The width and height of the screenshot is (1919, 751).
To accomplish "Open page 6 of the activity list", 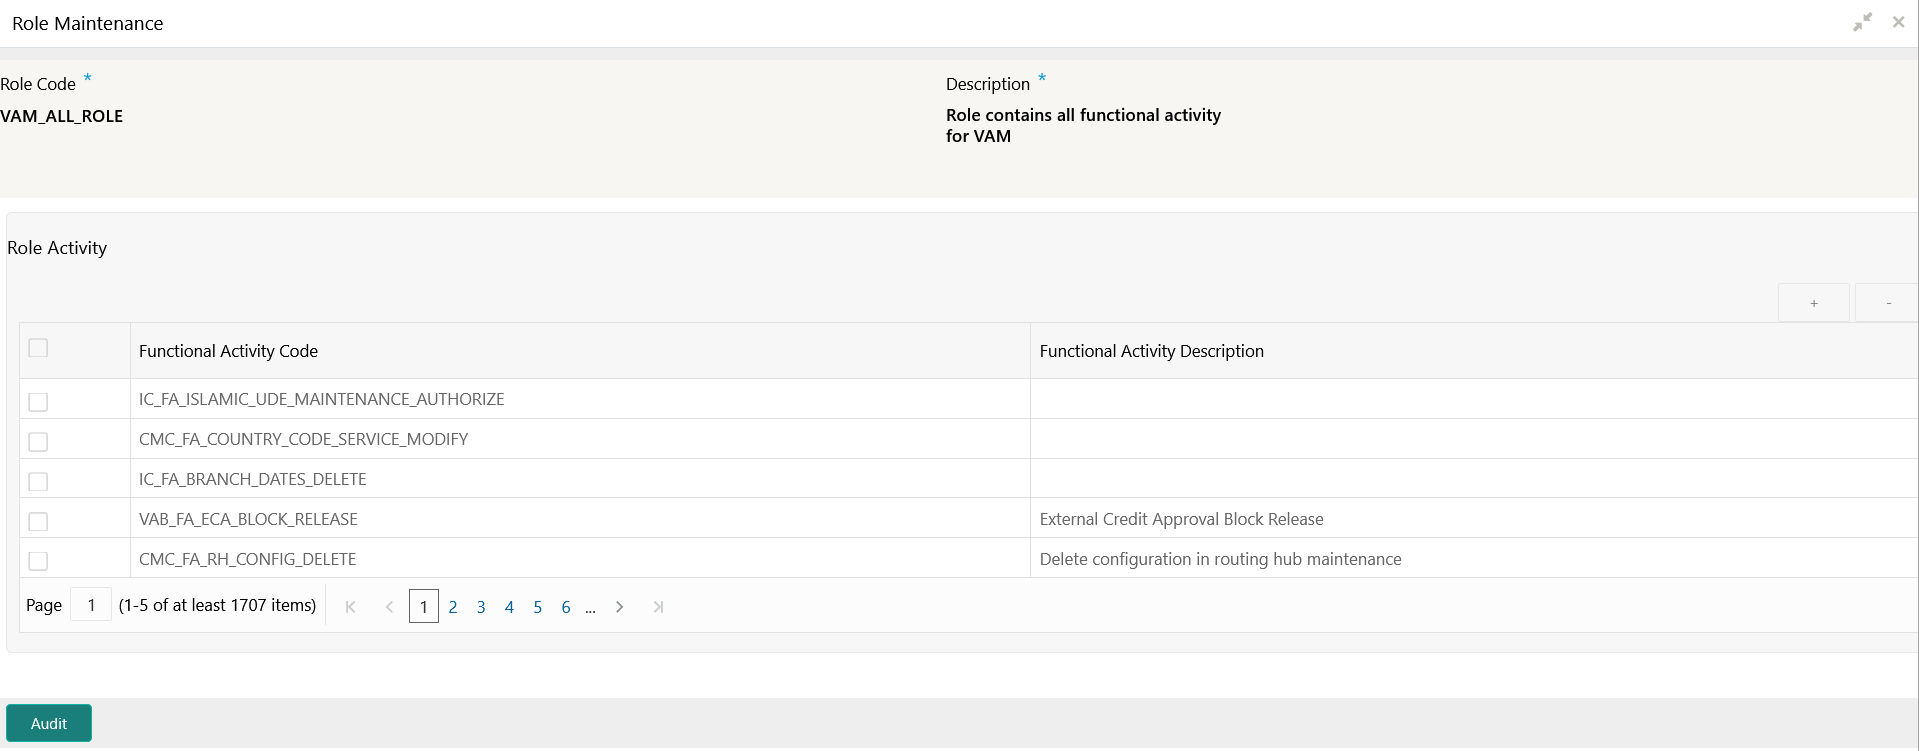I will tap(566, 607).
